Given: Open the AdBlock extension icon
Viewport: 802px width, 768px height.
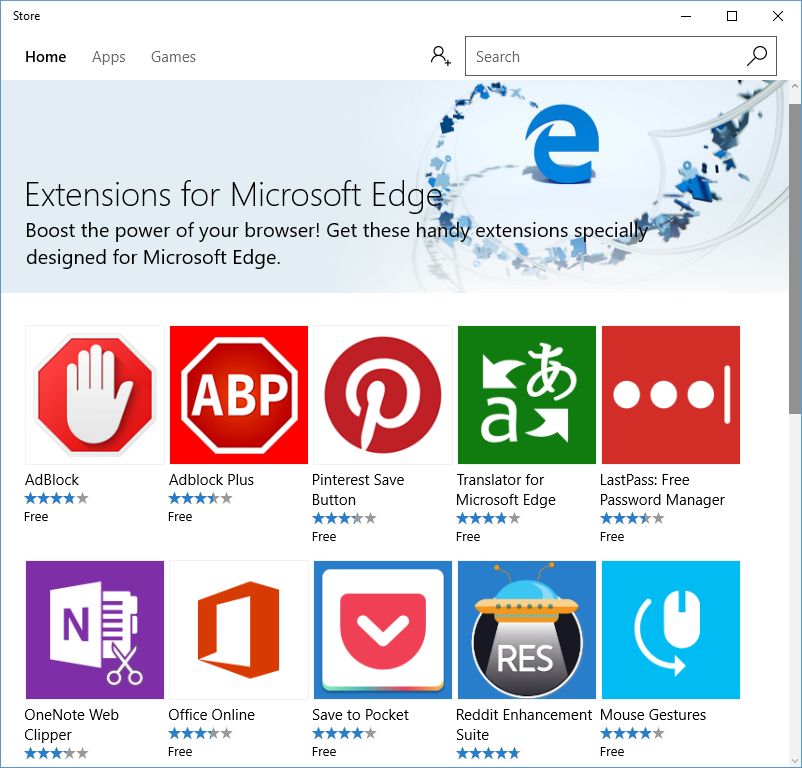Looking at the screenshot, I should [95, 395].
